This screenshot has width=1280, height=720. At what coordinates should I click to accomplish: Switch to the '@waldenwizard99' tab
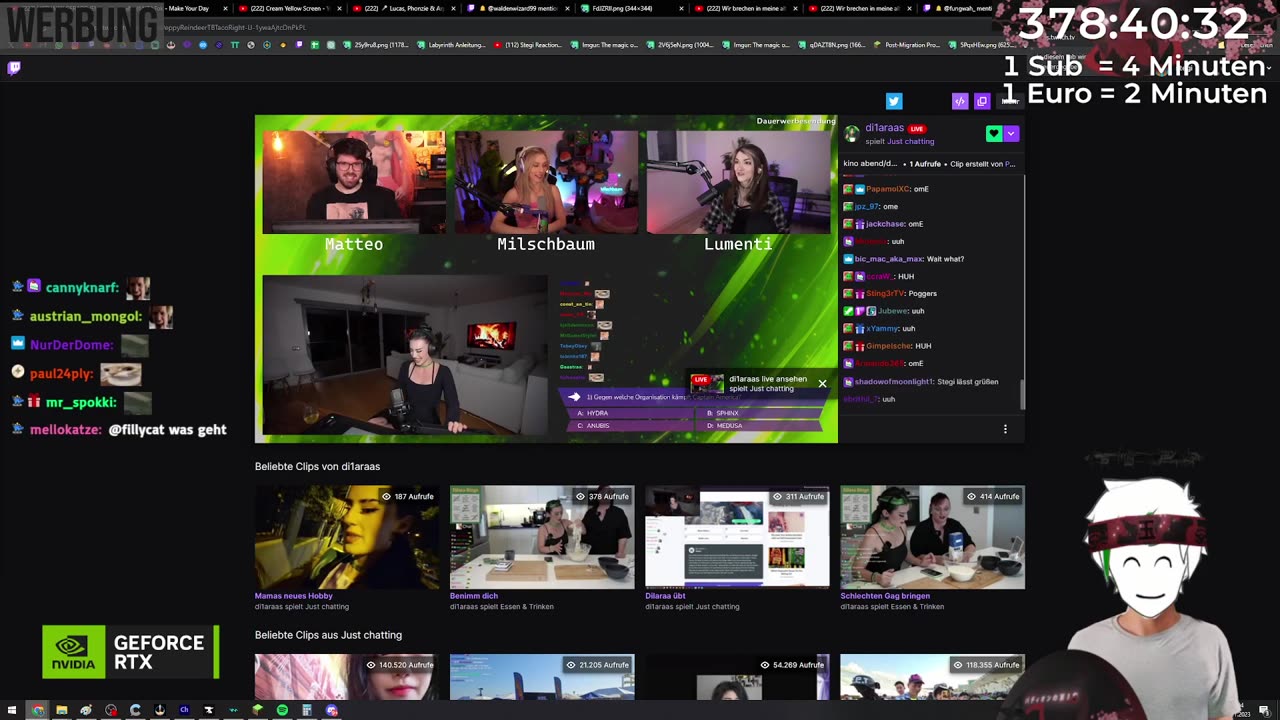[x=520, y=8]
